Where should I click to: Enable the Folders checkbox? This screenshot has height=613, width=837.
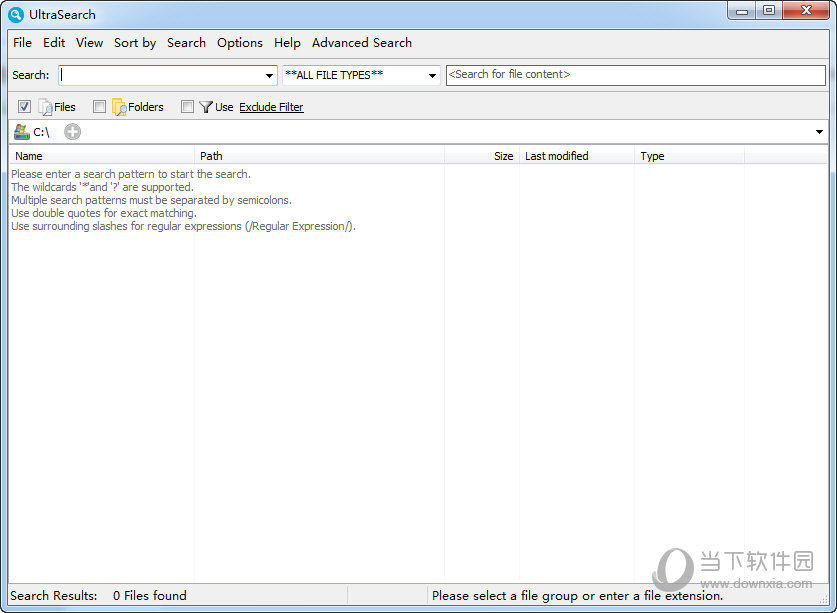(x=99, y=106)
